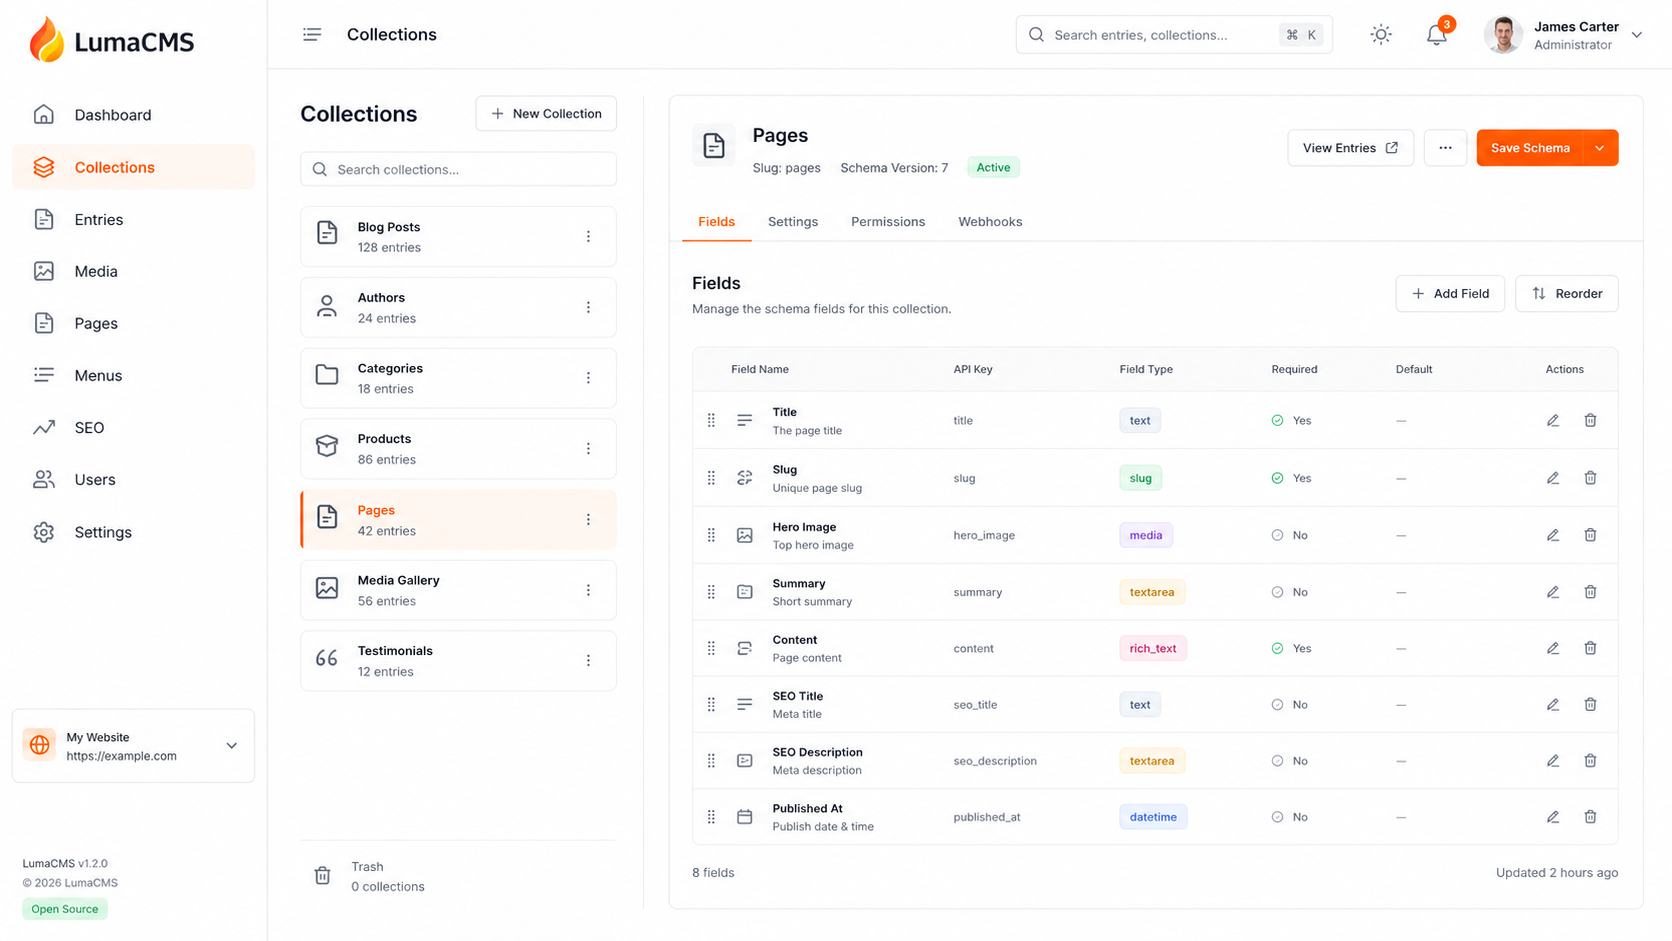Click the hero_image API key
Viewport: 1672px width, 941px height.
(x=984, y=536)
